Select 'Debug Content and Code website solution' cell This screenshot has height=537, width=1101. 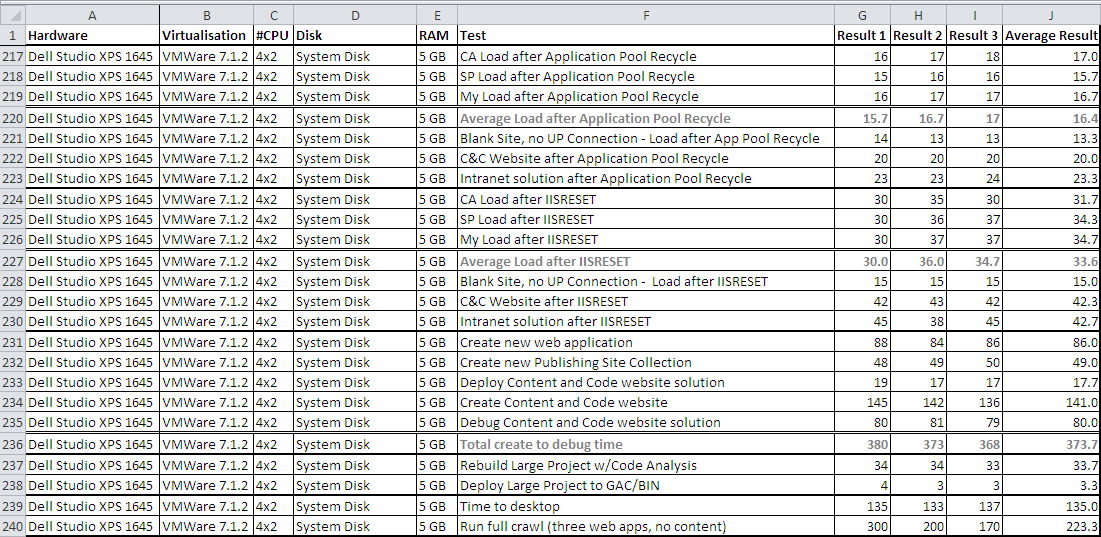[x=645, y=422]
